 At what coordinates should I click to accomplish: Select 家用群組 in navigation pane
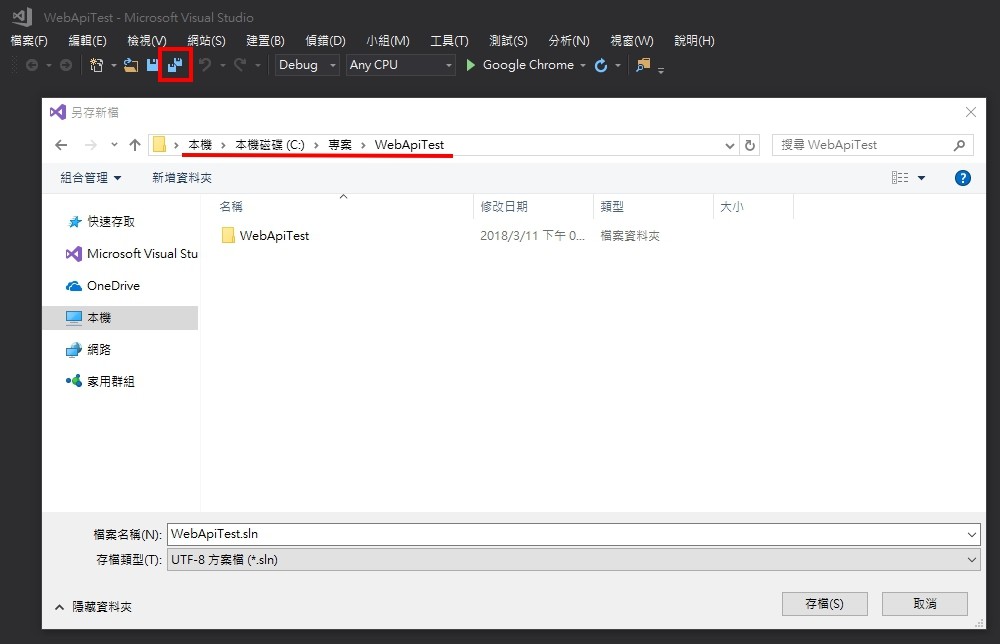[101, 381]
